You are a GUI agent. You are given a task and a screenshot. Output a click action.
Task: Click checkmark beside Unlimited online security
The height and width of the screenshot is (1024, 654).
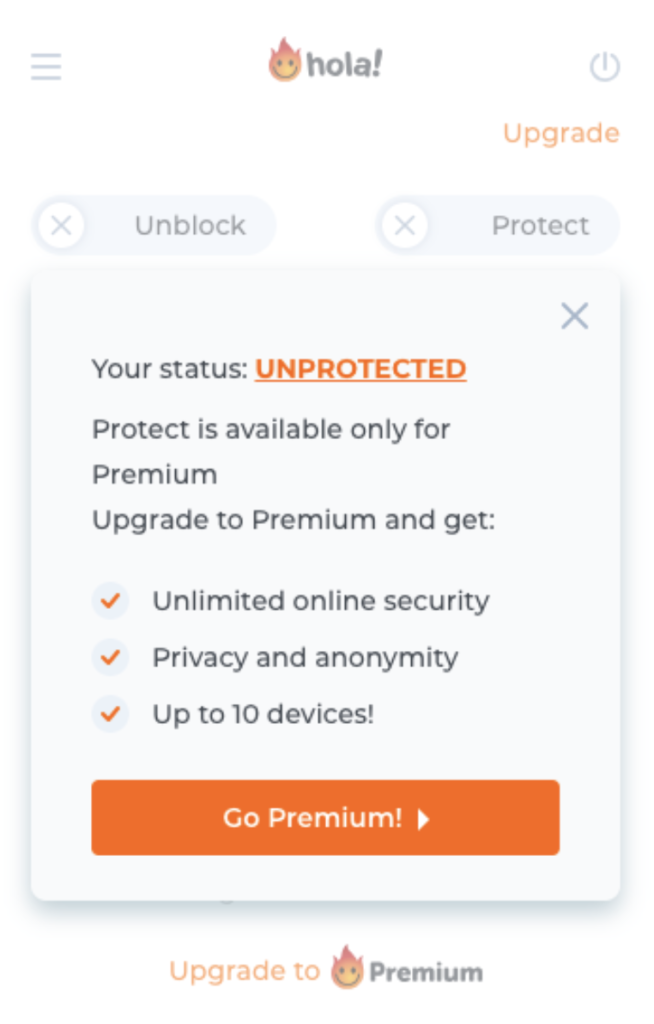pos(110,601)
